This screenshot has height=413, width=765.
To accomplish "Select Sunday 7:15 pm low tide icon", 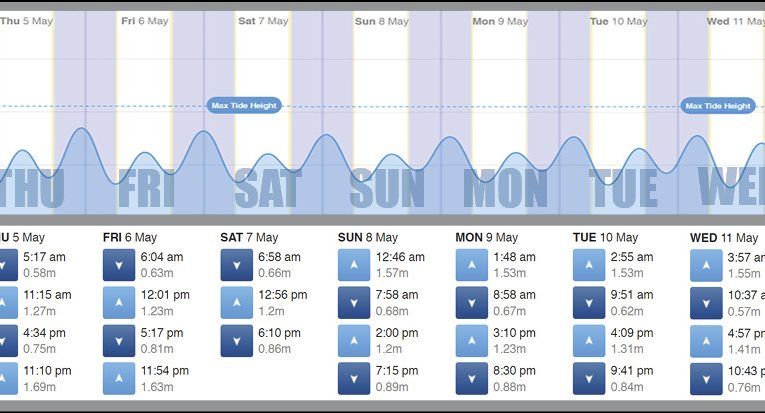I will pos(354,378).
